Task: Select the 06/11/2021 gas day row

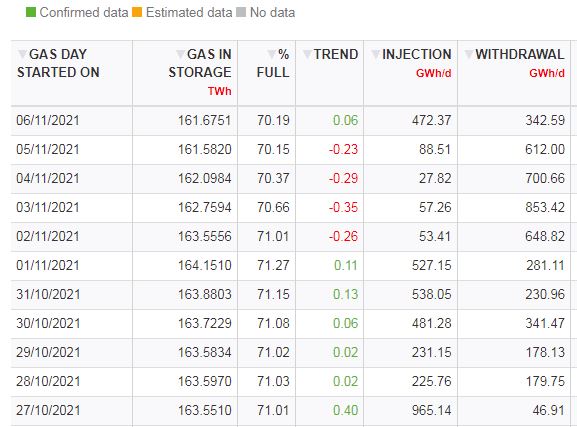Action: tap(291, 120)
